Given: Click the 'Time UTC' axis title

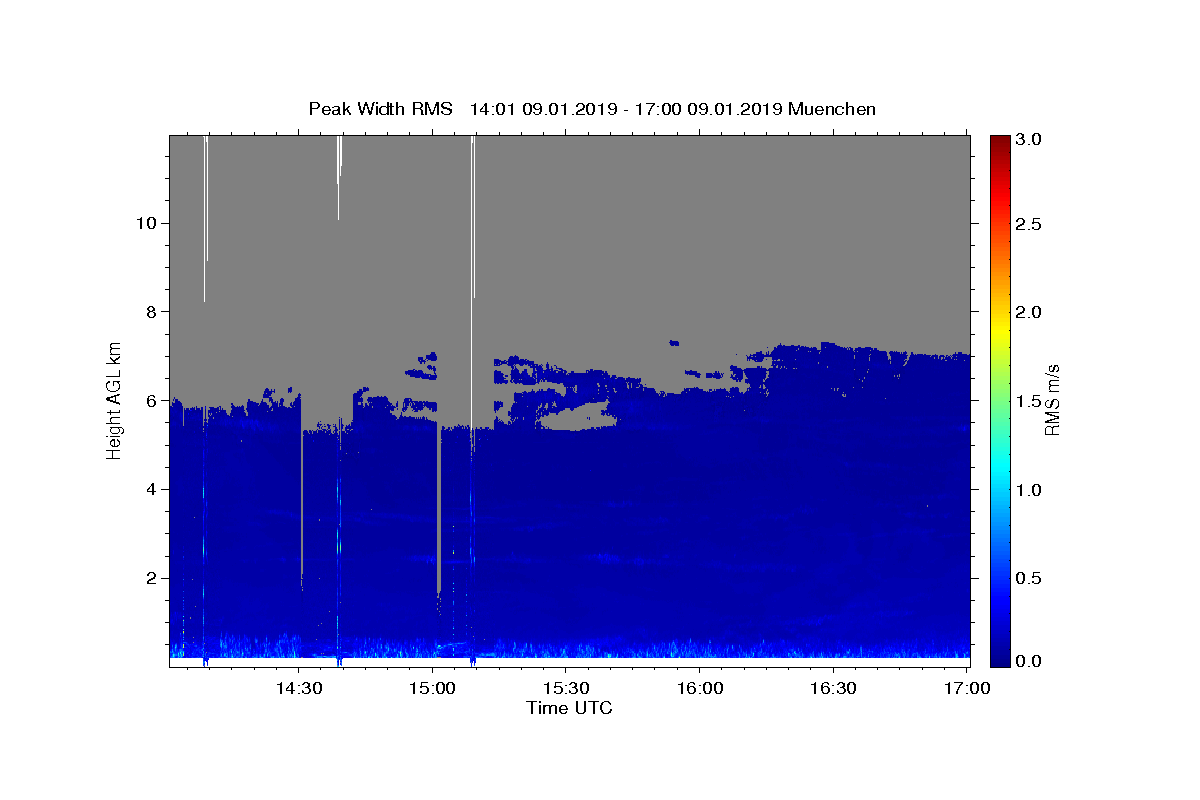Looking at the screenshot, I should tap(569, 709).
